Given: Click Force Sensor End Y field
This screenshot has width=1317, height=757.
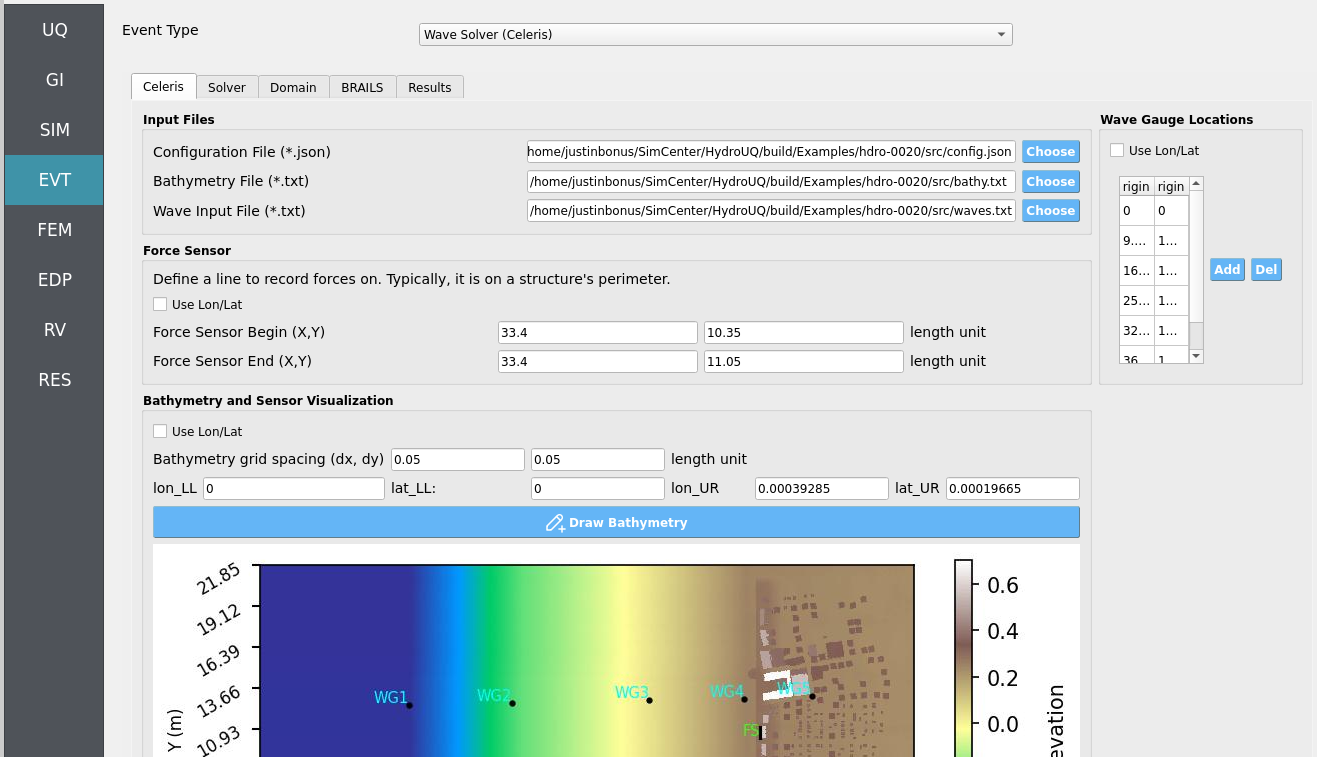Looking at the screenshot, I should (804, 361).
